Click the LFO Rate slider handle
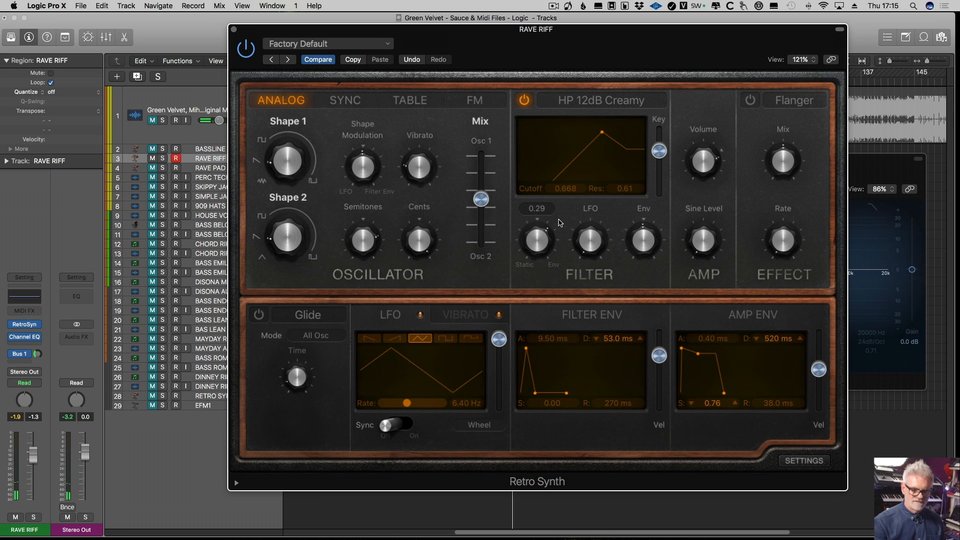 [407, 403]
